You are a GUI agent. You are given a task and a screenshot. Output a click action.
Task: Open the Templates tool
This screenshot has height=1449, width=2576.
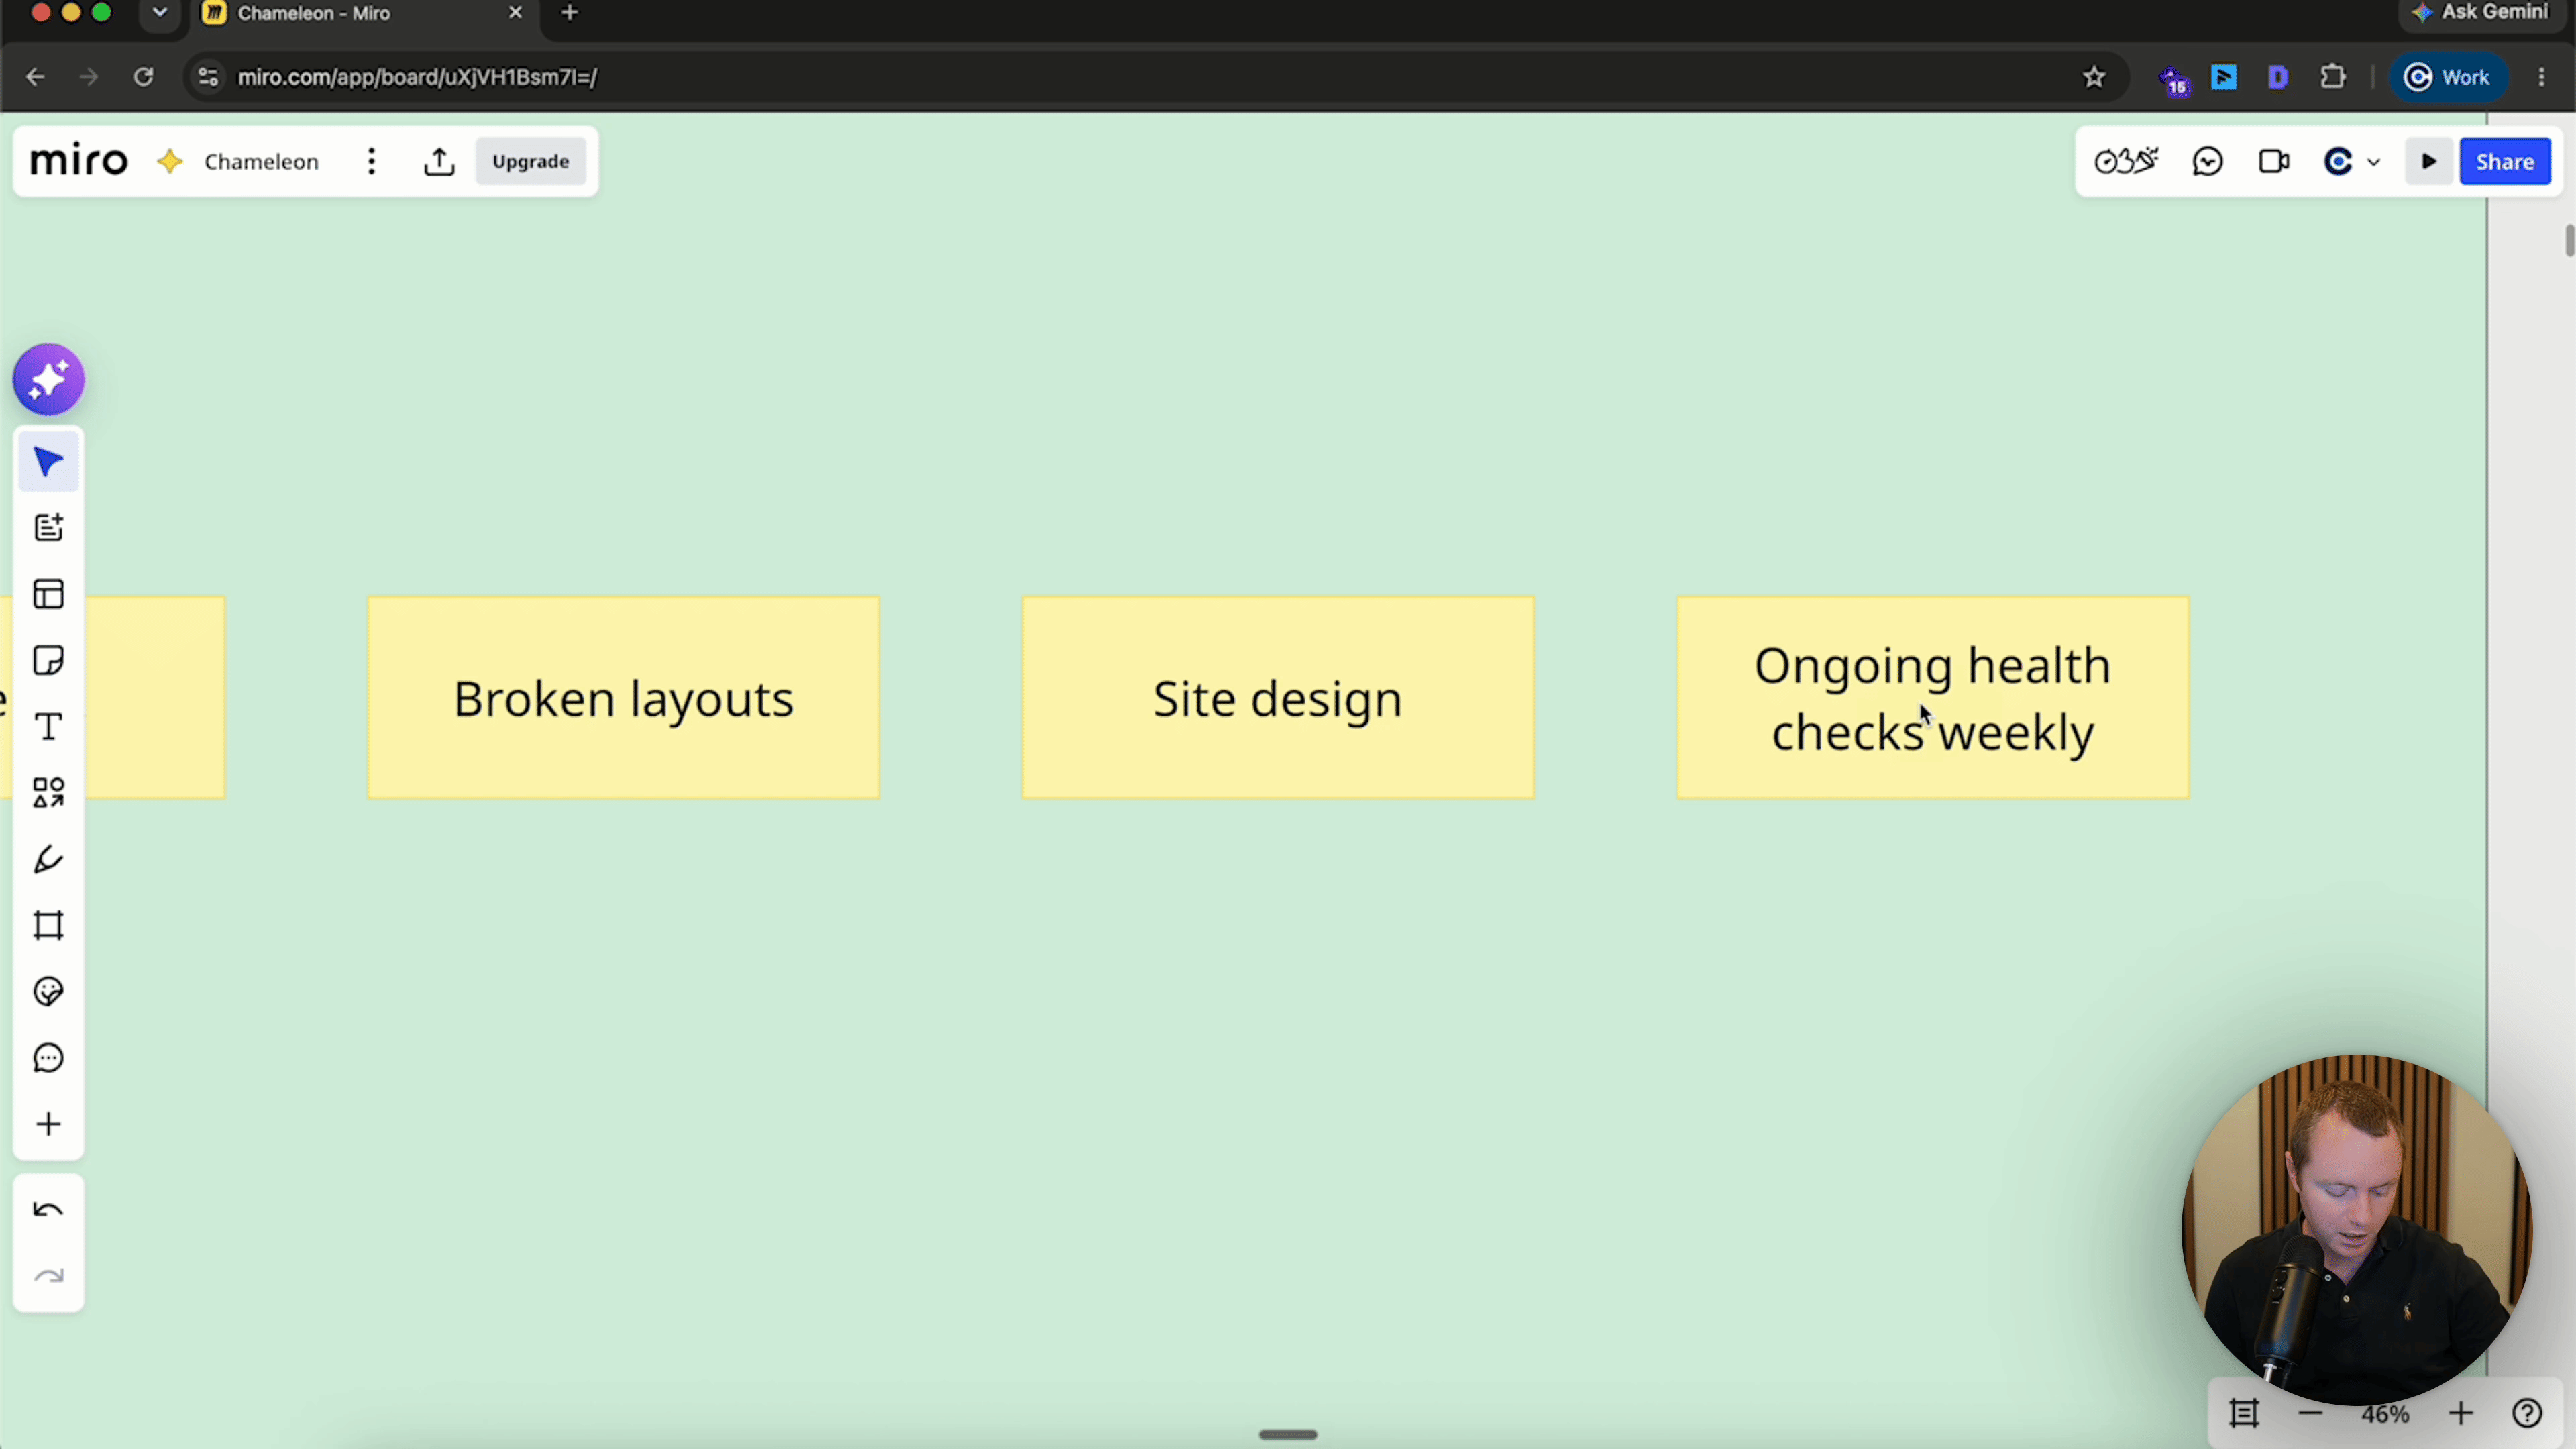click(48, 595)
